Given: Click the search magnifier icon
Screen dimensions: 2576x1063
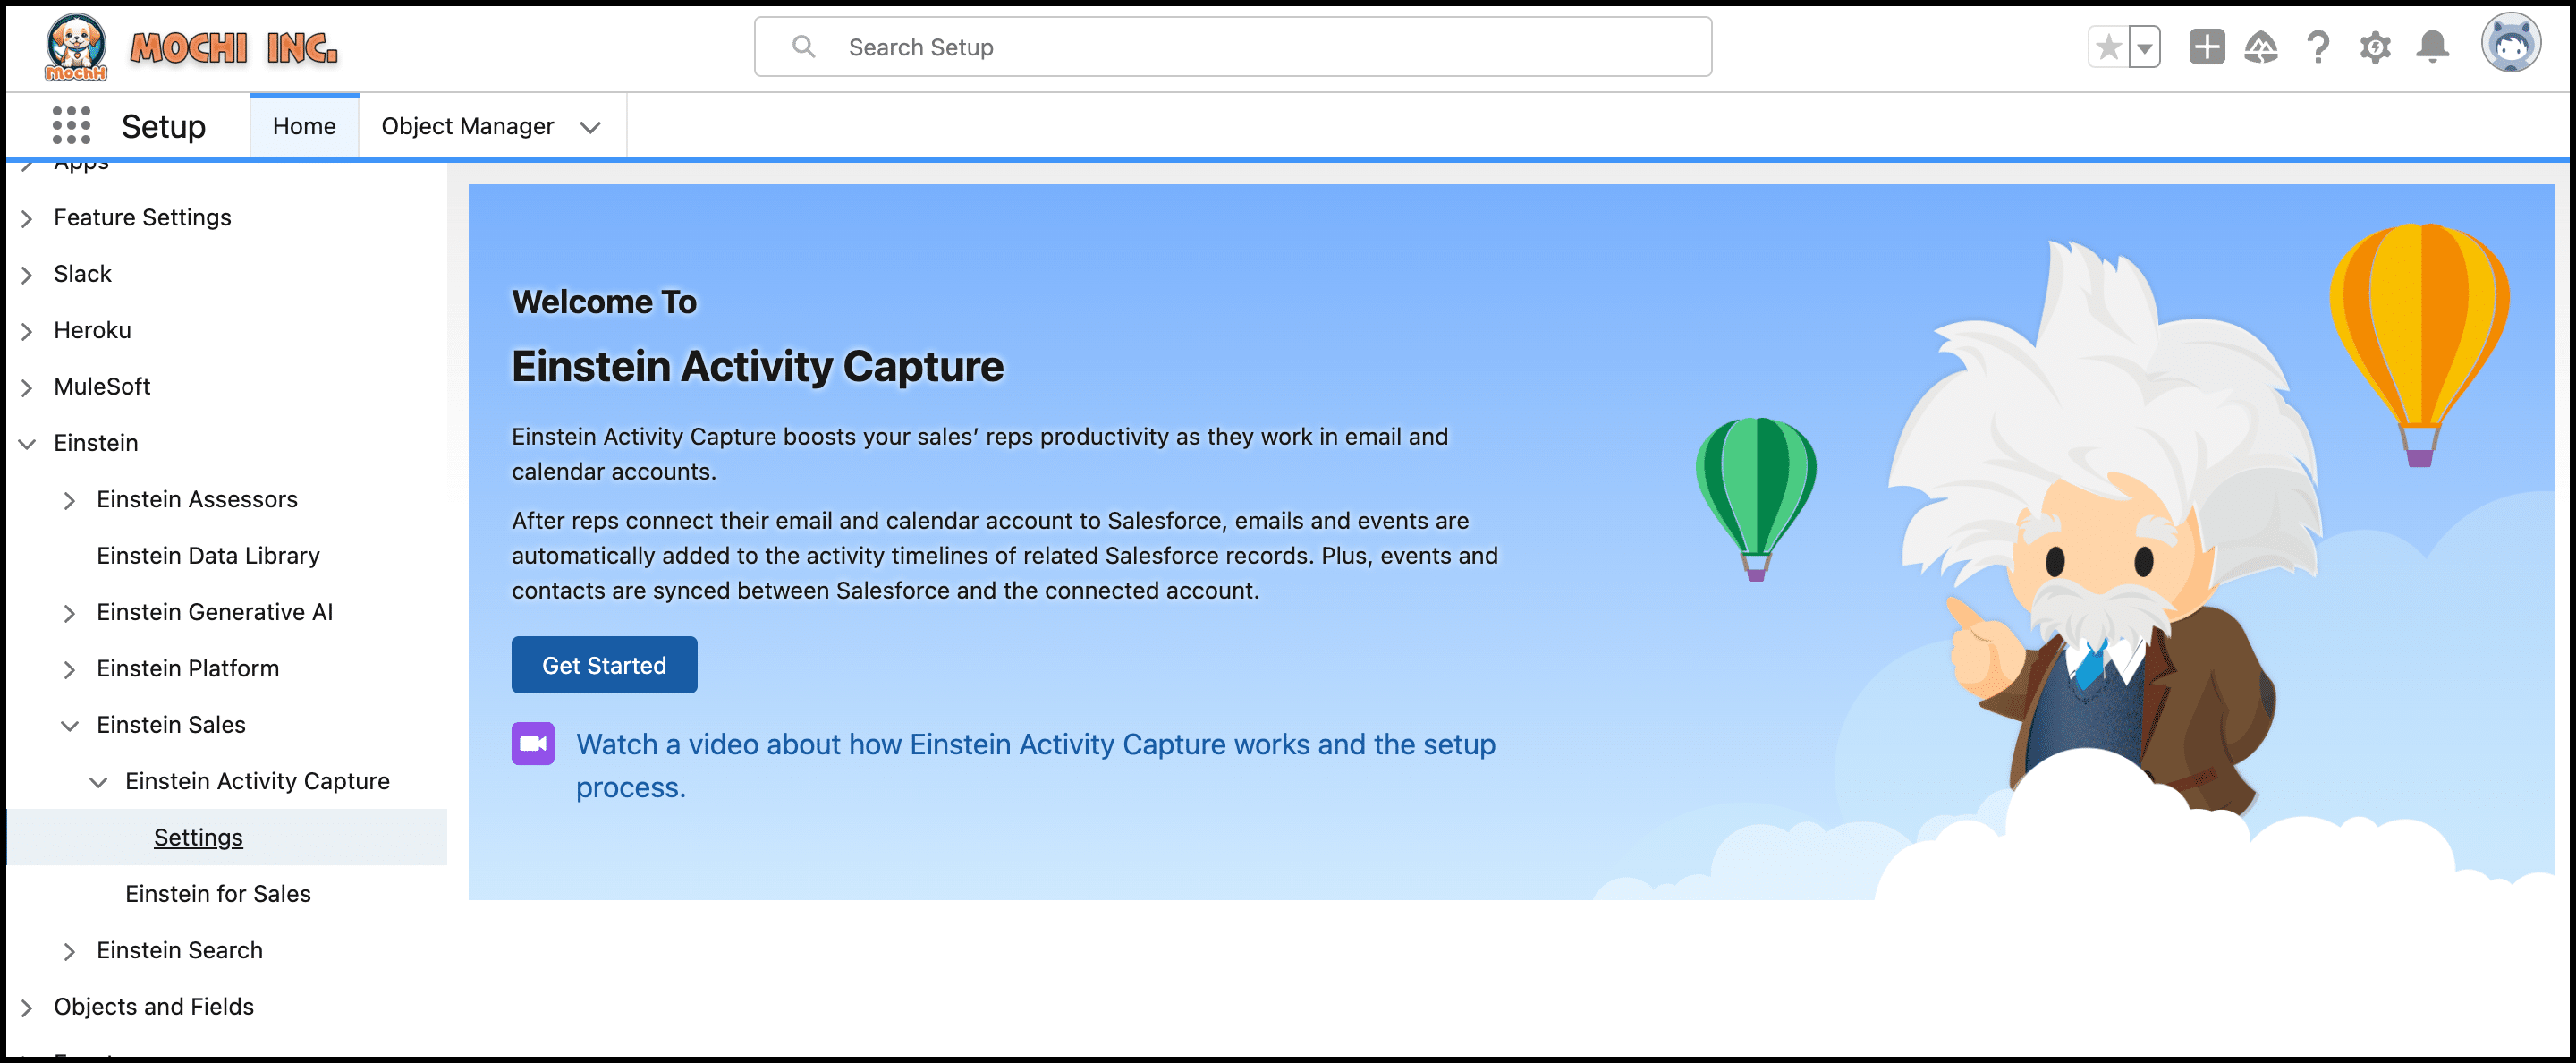Looking at the screenshot, I should click(803, 46).
